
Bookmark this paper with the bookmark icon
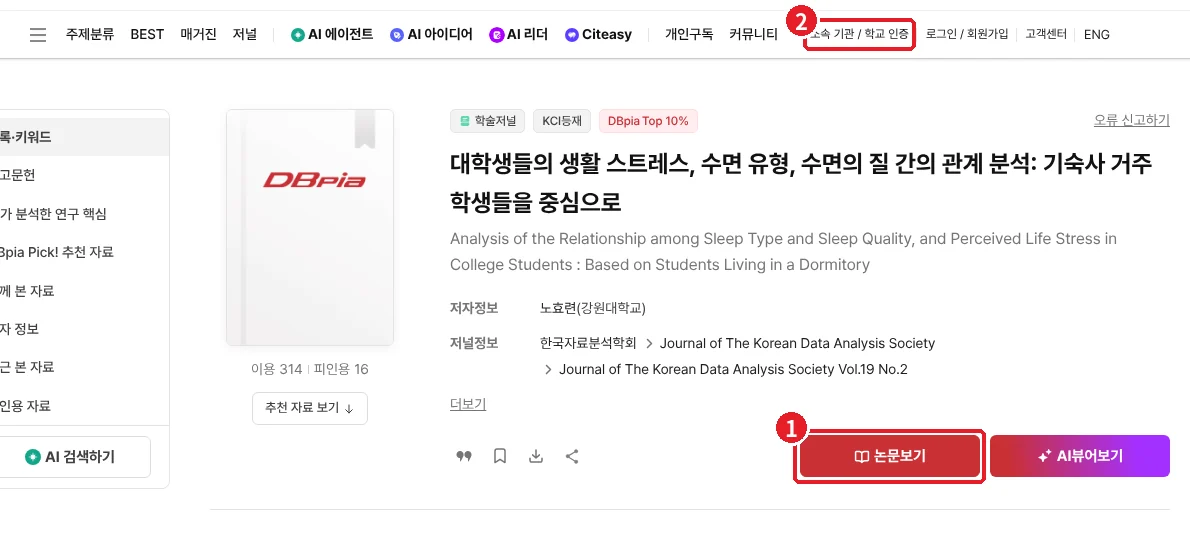499,456
